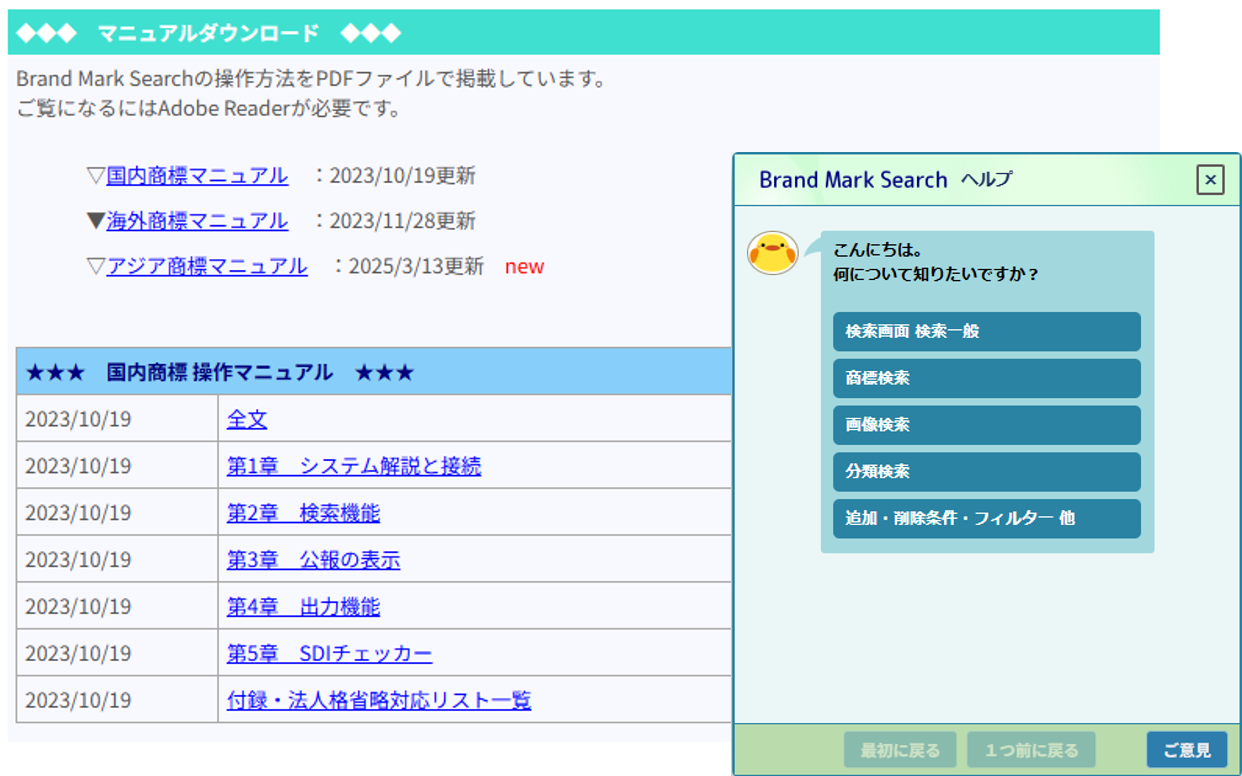Click the 2023/11/28更新 text

pyautogui.click(x=403, y=221)
